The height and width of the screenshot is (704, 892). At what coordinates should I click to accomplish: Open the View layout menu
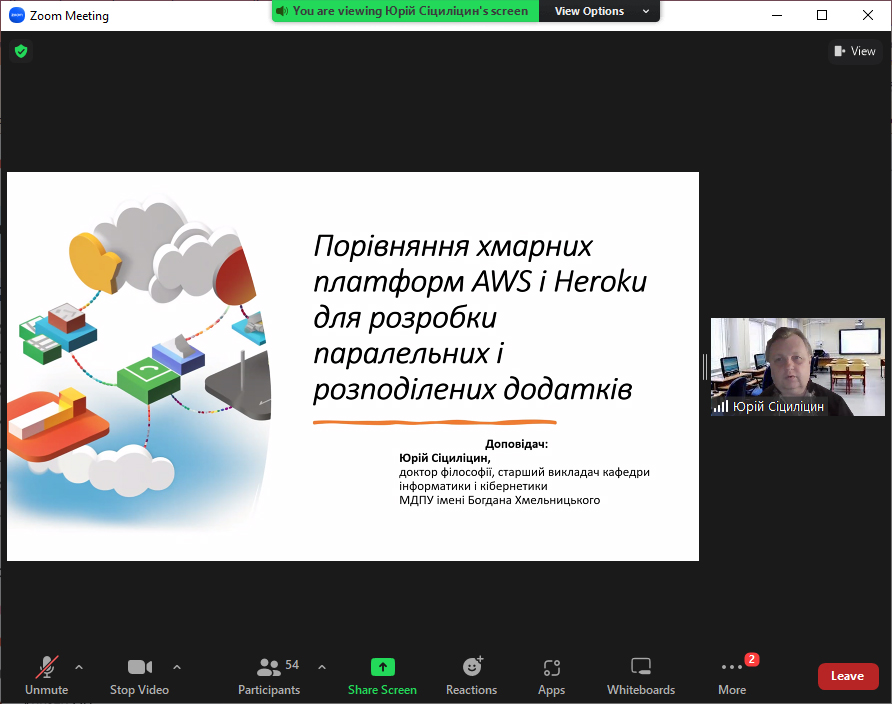coord(855,51)
